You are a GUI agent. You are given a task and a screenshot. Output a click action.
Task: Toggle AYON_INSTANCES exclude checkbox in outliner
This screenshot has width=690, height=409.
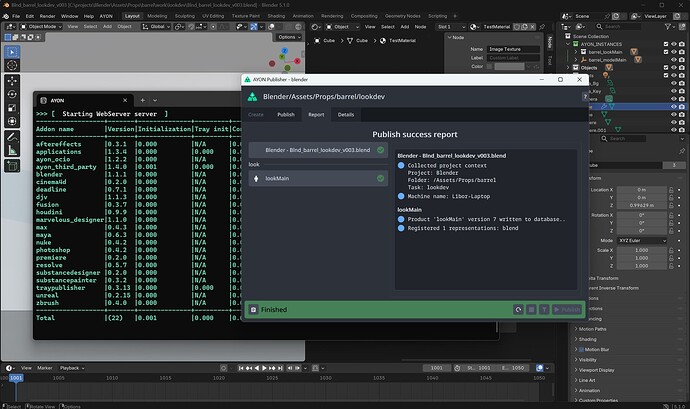click(666, 44)
